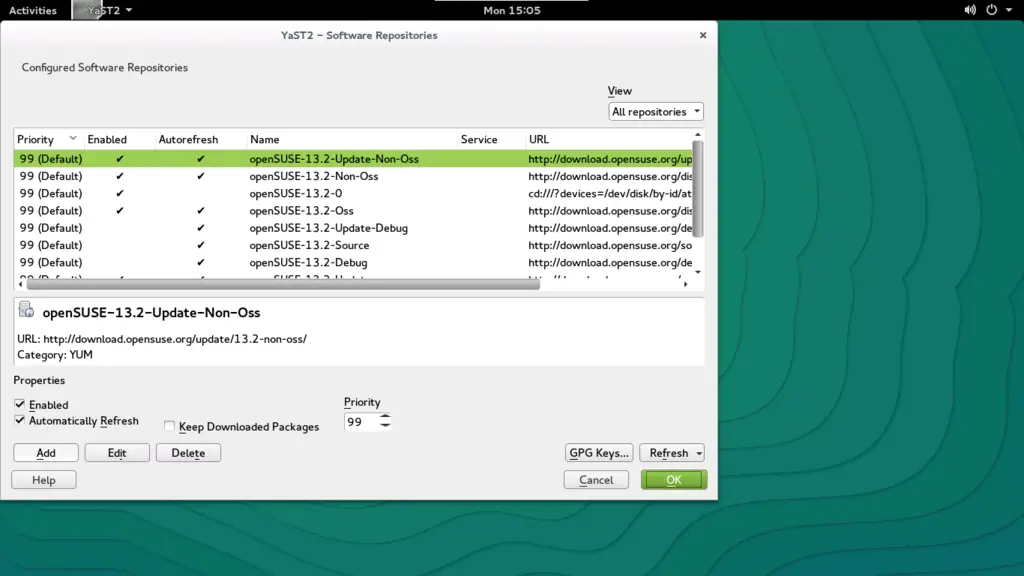The width and height of the screenshot is (1024, 576).
Task: Enable Keep Downloaded Packages
Action: point(170,426)
